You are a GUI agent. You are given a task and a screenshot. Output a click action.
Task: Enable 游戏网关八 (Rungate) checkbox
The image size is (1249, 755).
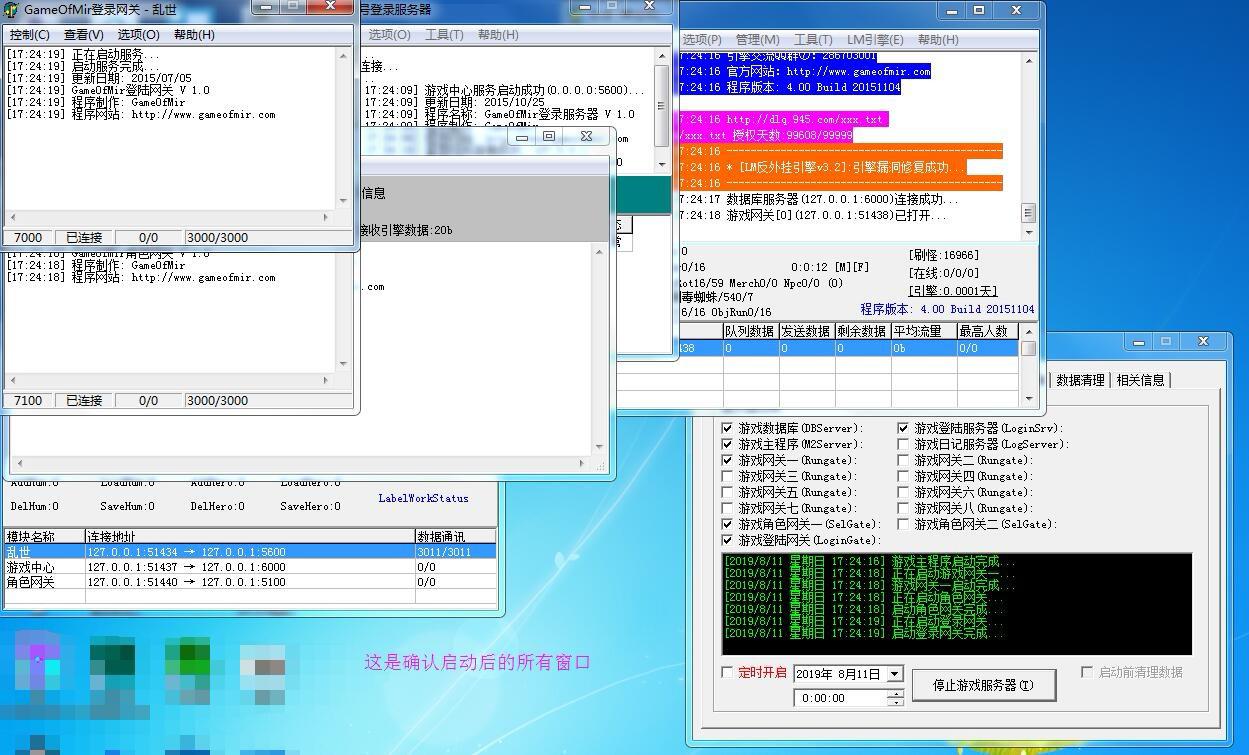(x=903, y=508)
